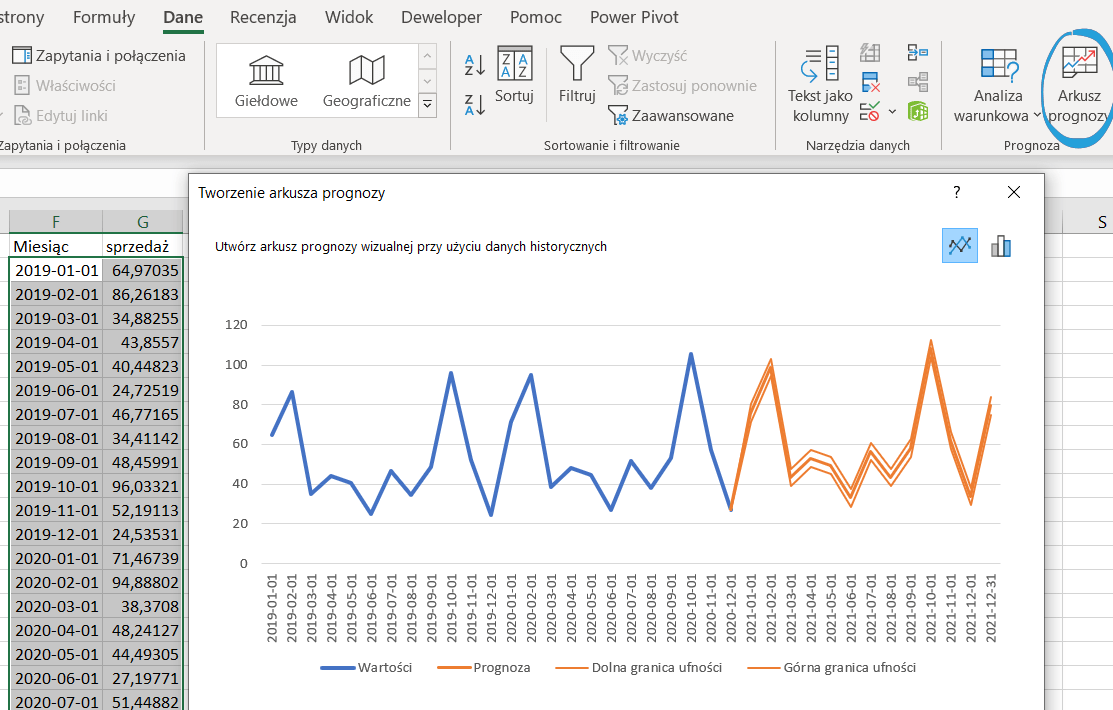Switch forecast to line chart type

click(x=959, y=245)
